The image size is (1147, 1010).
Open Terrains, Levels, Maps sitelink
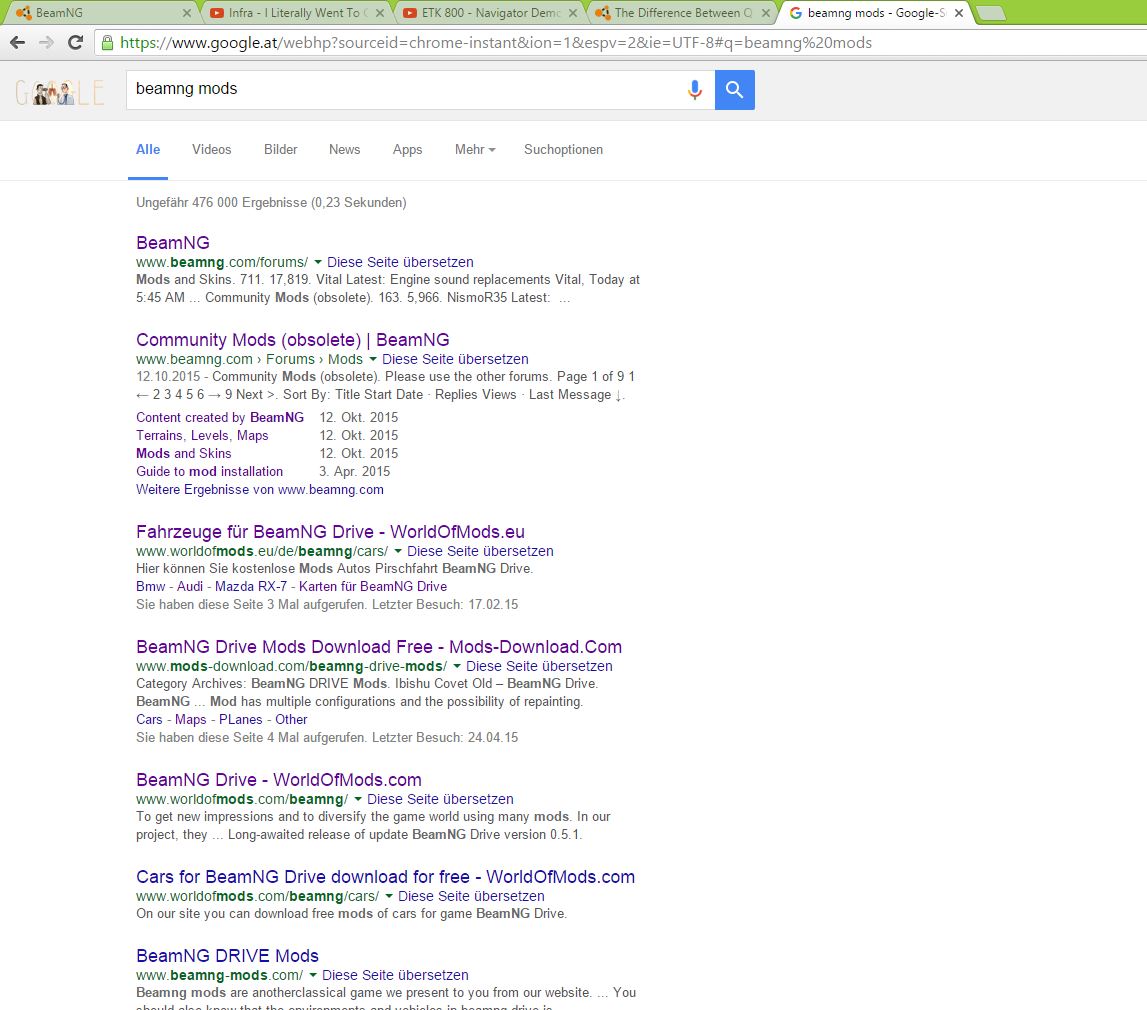tap(202, 435)
